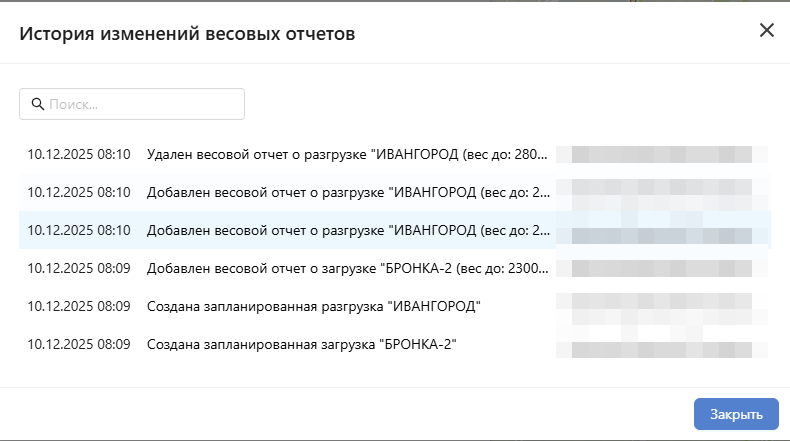The image size is (790, 441).
Task: Close the dialog with the X icon
Action: (767, 30)
